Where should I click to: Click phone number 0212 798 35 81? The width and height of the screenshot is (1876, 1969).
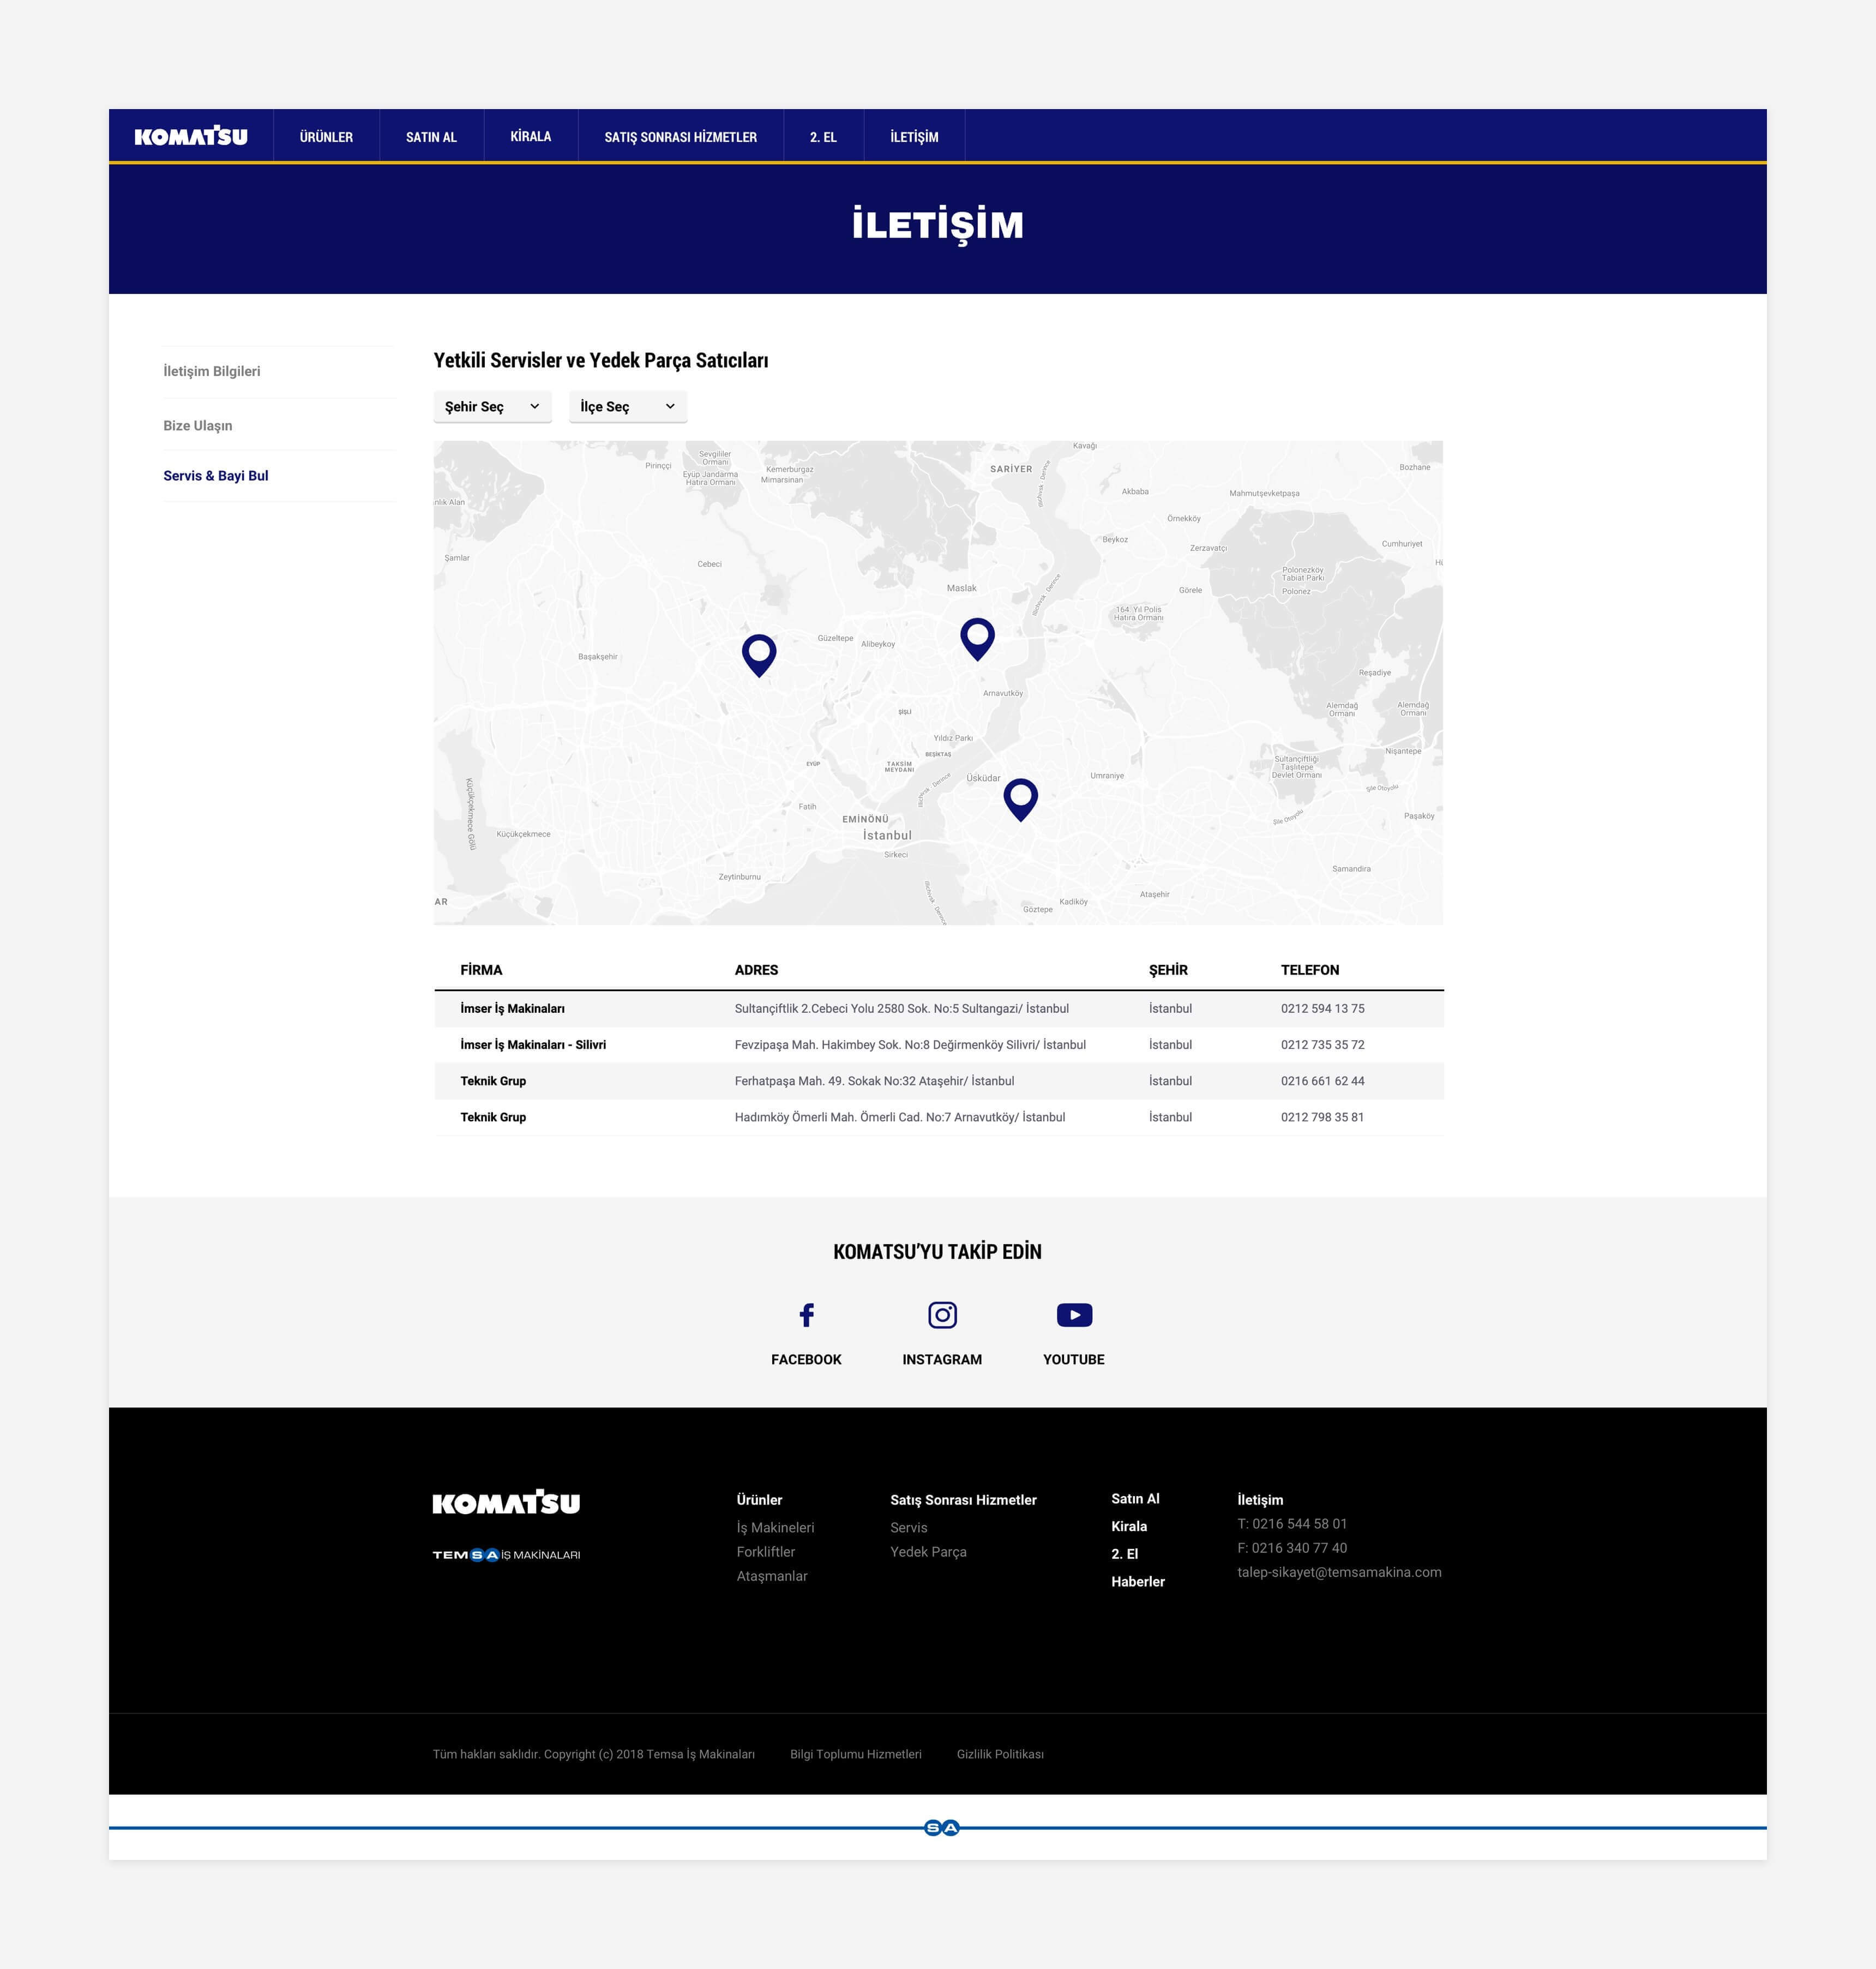[1322, 1116]
